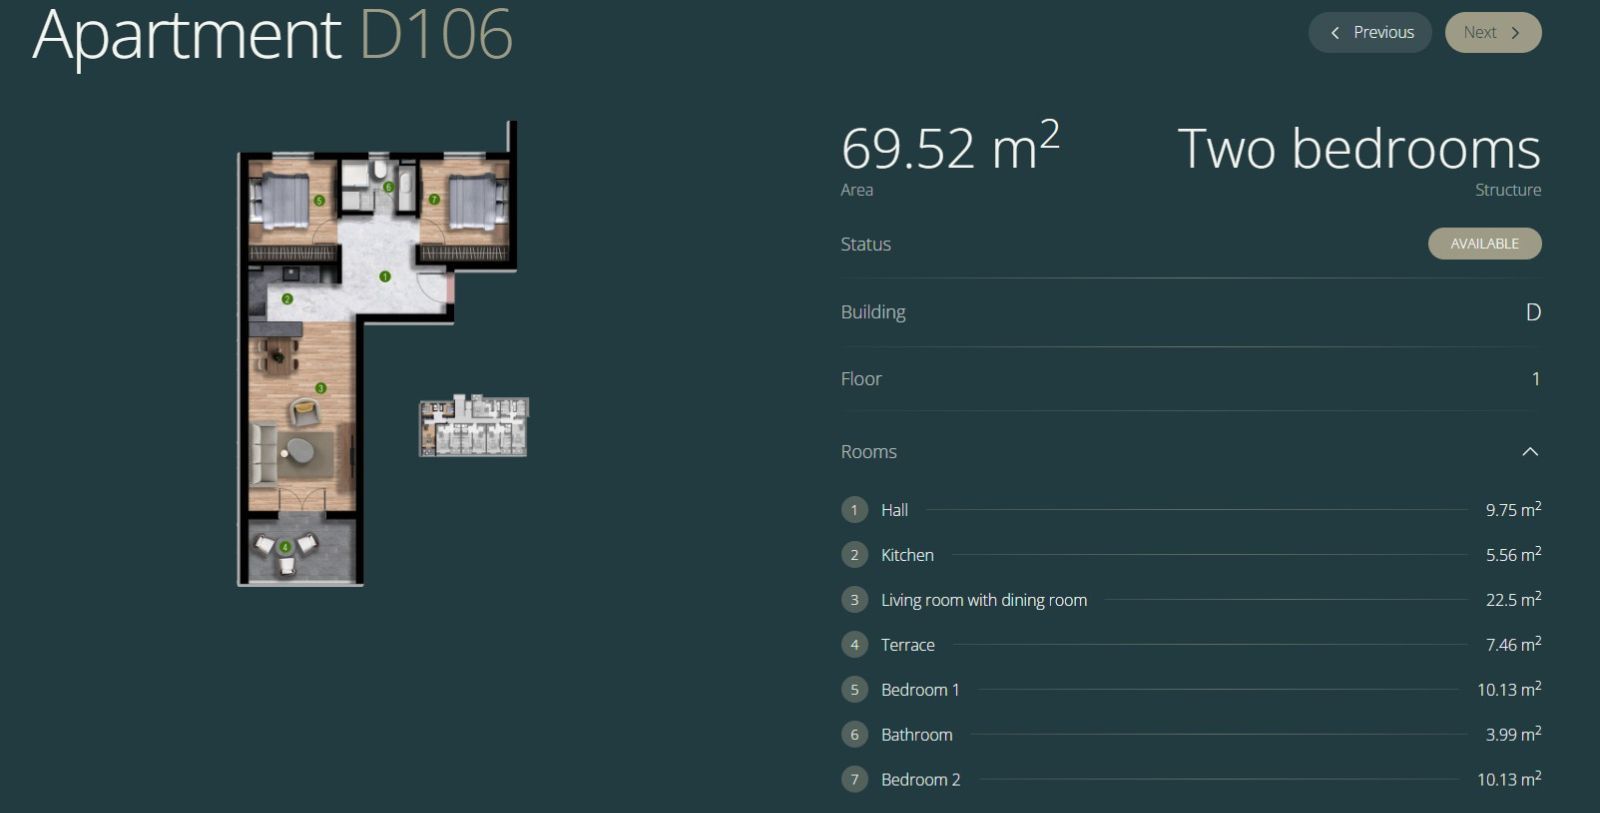Click green marker 5 in the left bedroom
Viewport: 1600px width, 813px height.
click(319, 200)
